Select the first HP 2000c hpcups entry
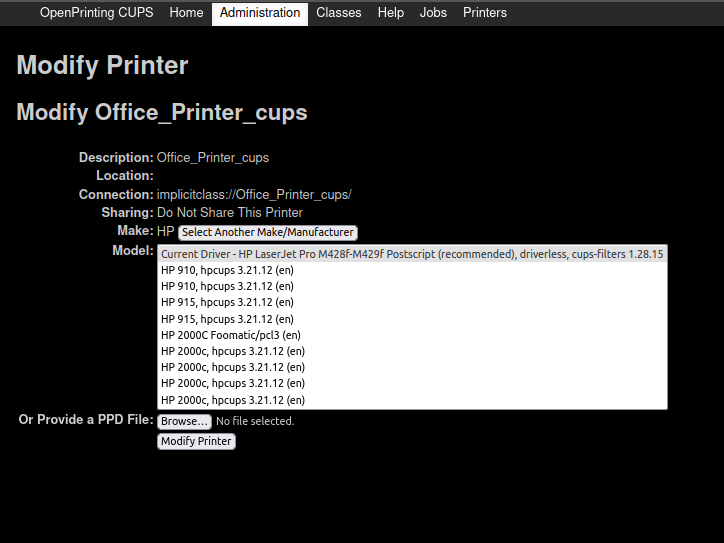Viewport: 724px width, 543px height. click(233, 351)
